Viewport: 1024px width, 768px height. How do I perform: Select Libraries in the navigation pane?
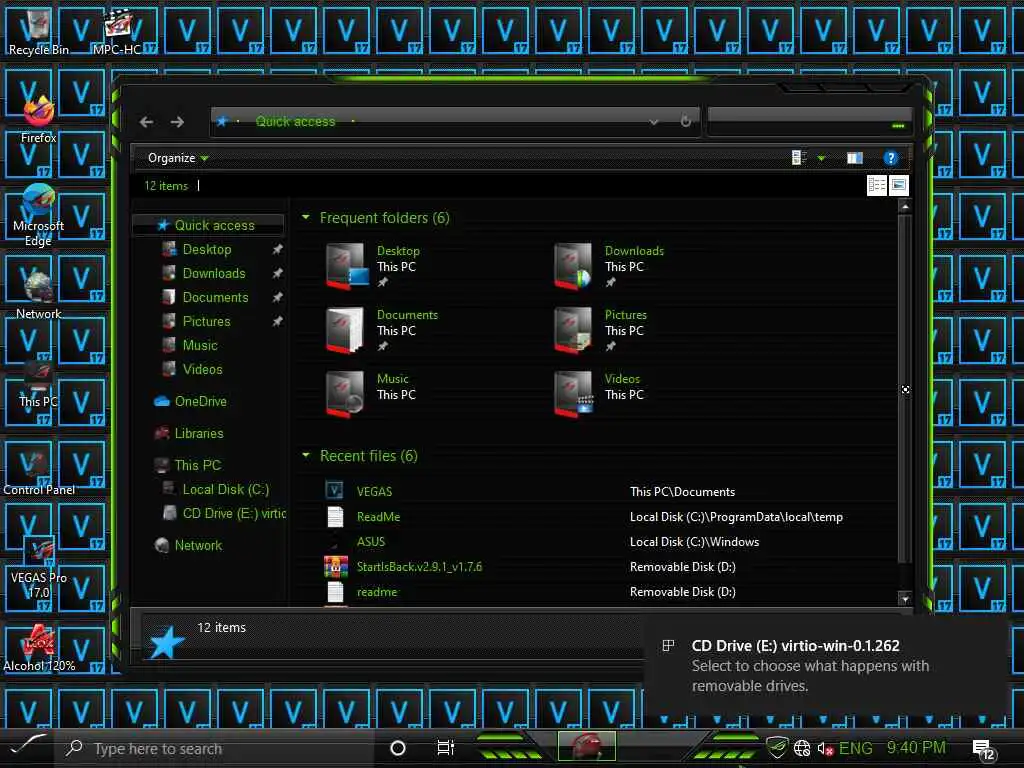tap(199, 434)
